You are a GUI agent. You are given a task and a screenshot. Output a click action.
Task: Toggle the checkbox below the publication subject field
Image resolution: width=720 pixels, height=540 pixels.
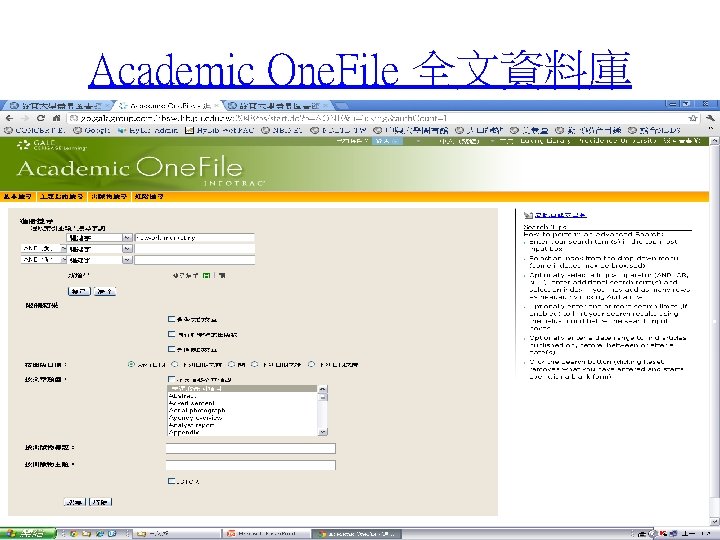coord(171,481)
